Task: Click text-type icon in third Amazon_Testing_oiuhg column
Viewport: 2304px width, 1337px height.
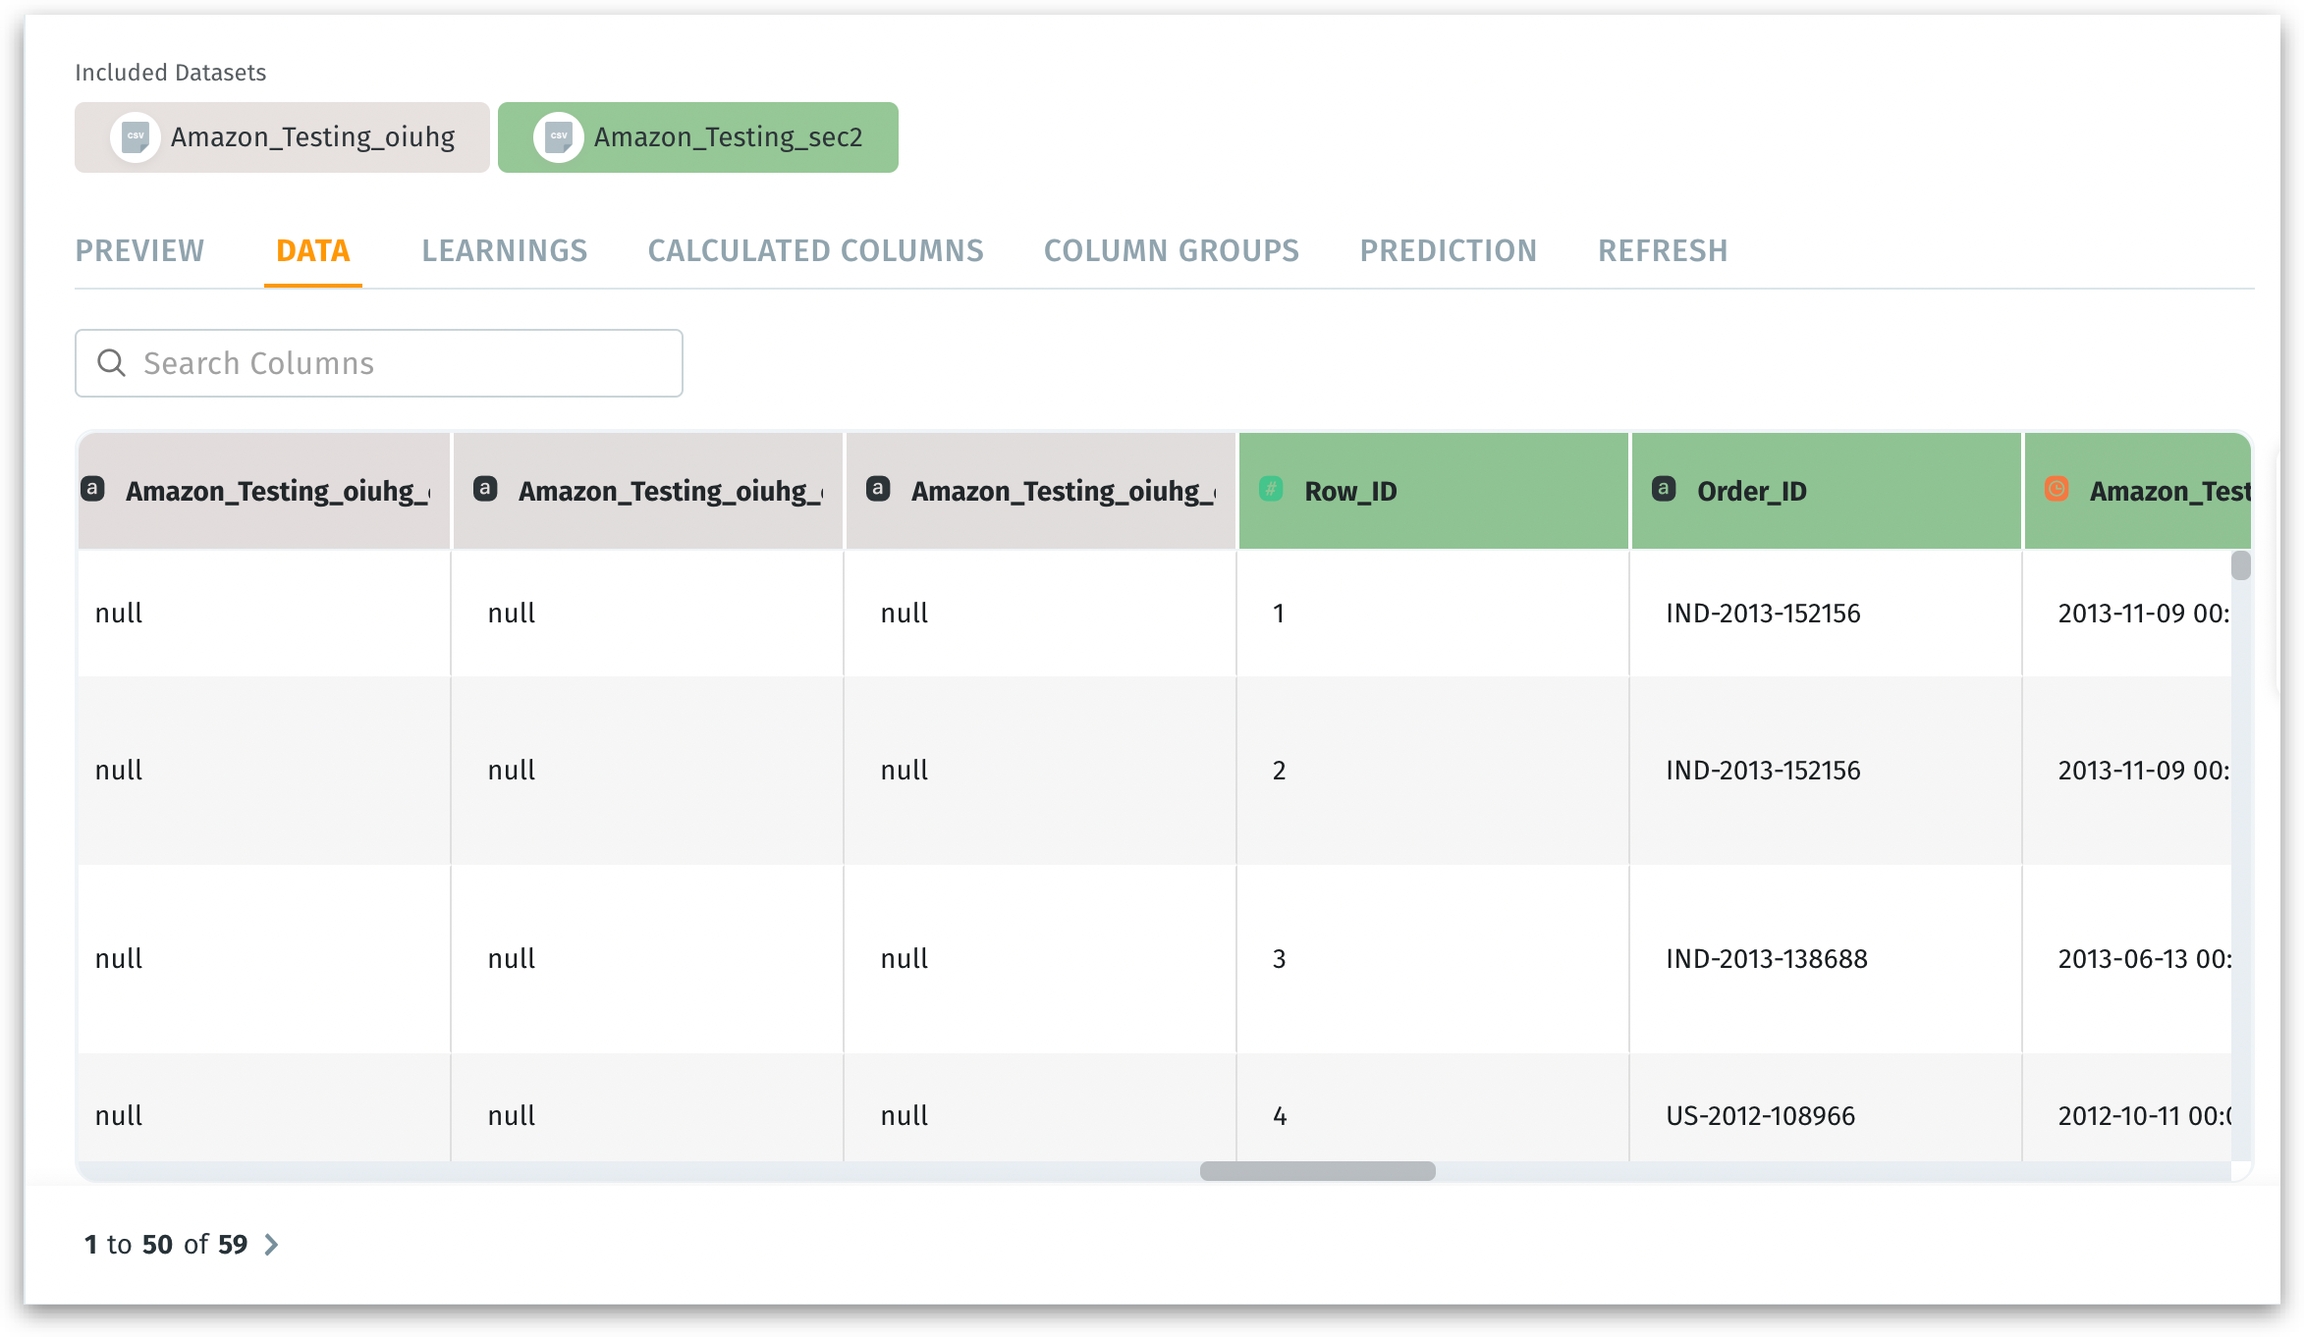Action: click(878, 489)
